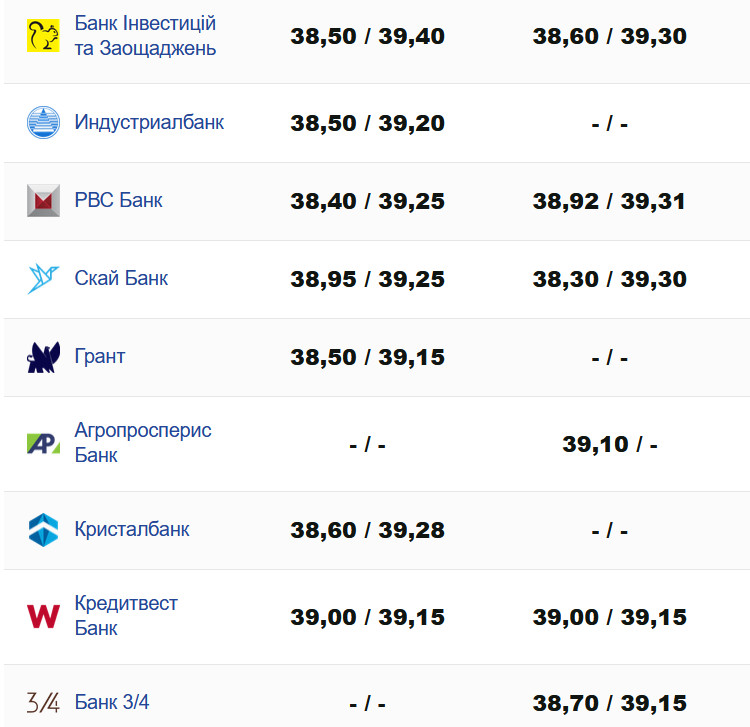The height and width of the screenshot is (727, 750).
Task: Click the 38,92 / 39,31 rate for РВС Банк
Action: pos(609,201)
